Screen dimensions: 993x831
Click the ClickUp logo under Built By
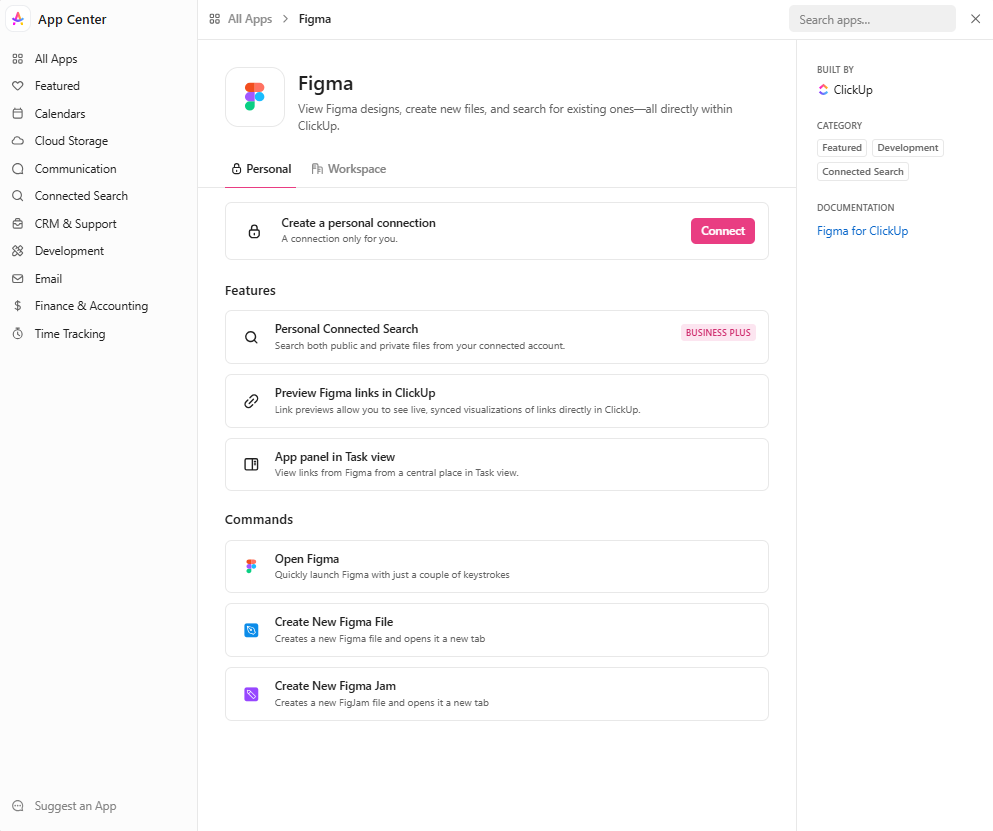[x=823, y=90]
